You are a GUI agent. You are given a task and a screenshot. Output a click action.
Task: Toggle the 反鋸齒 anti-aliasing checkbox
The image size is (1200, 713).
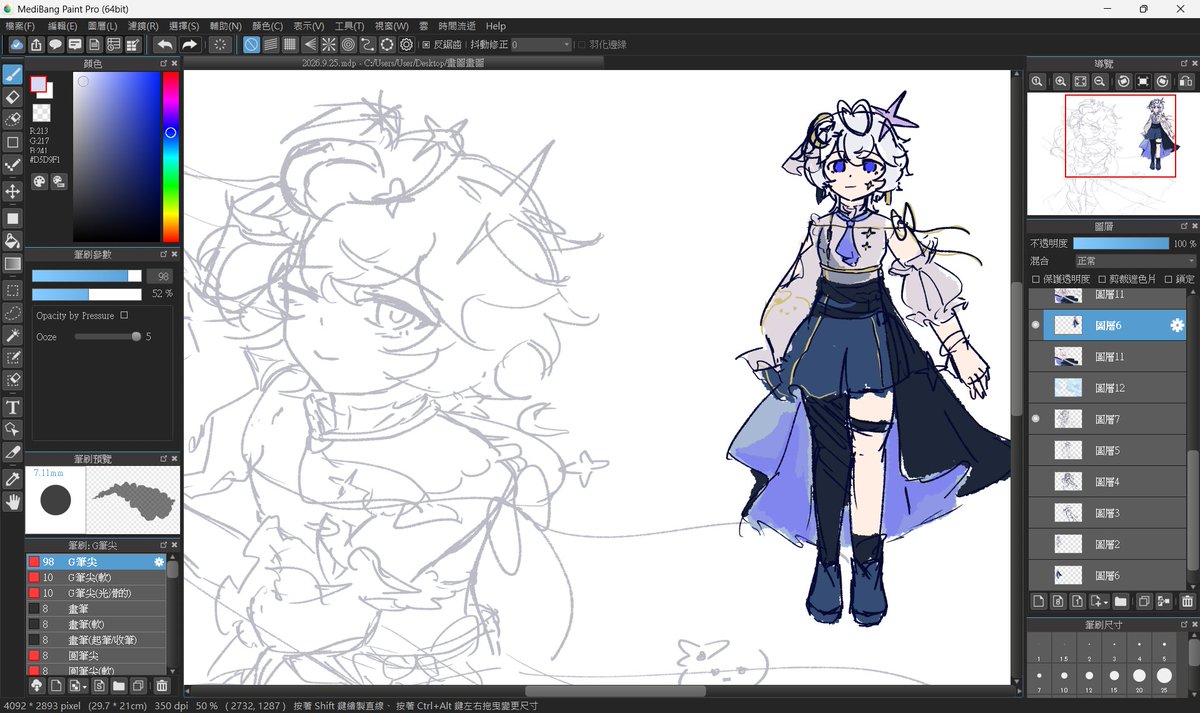click(x=426, y=45)
